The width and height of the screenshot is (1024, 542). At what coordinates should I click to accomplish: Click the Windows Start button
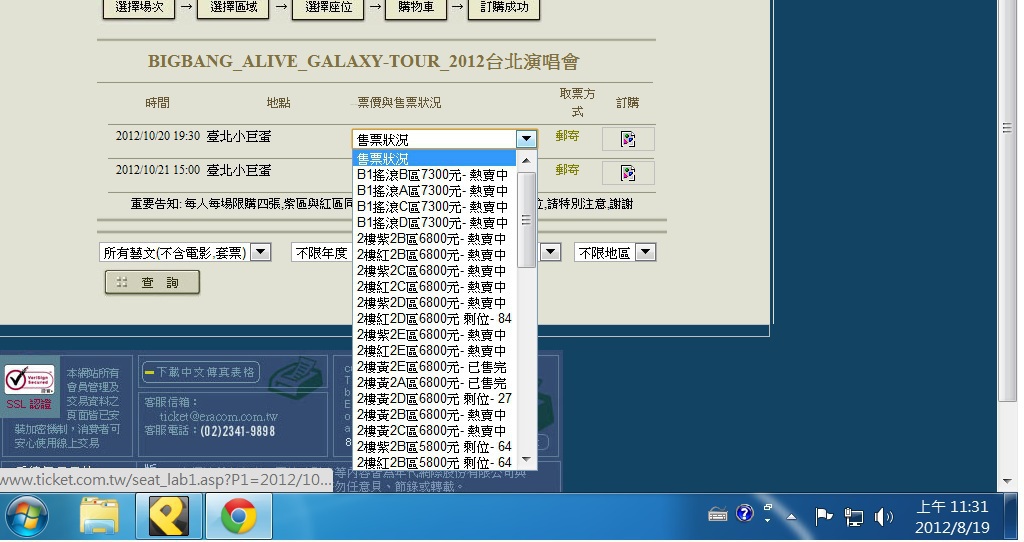(27, 517)
